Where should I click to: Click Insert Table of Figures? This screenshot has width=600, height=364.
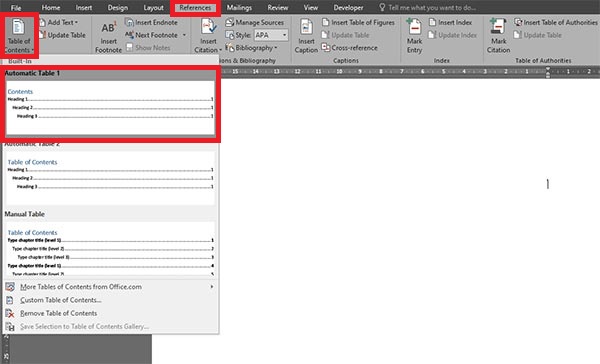pyautogui.click(x=358, y=23)
